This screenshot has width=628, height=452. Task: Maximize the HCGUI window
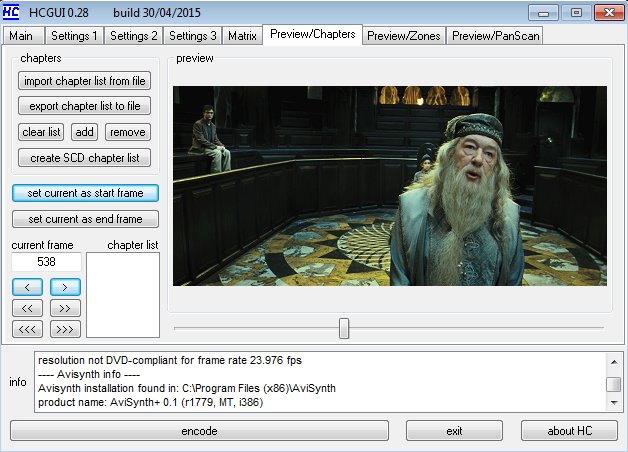(576, 13)
